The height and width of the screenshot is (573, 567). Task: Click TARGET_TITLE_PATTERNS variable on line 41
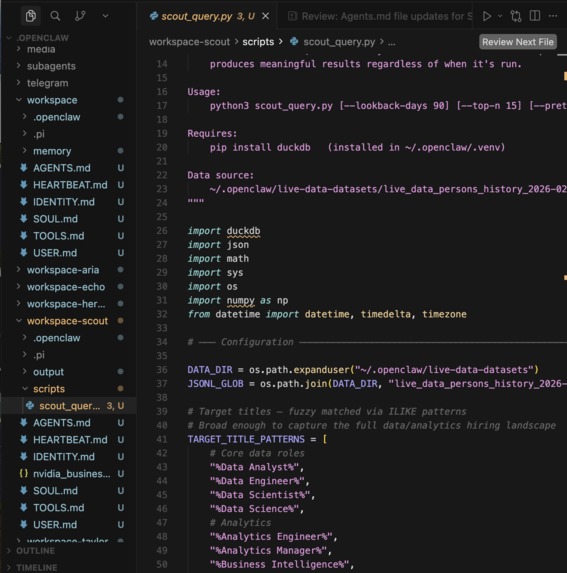[x=246, y=439]
